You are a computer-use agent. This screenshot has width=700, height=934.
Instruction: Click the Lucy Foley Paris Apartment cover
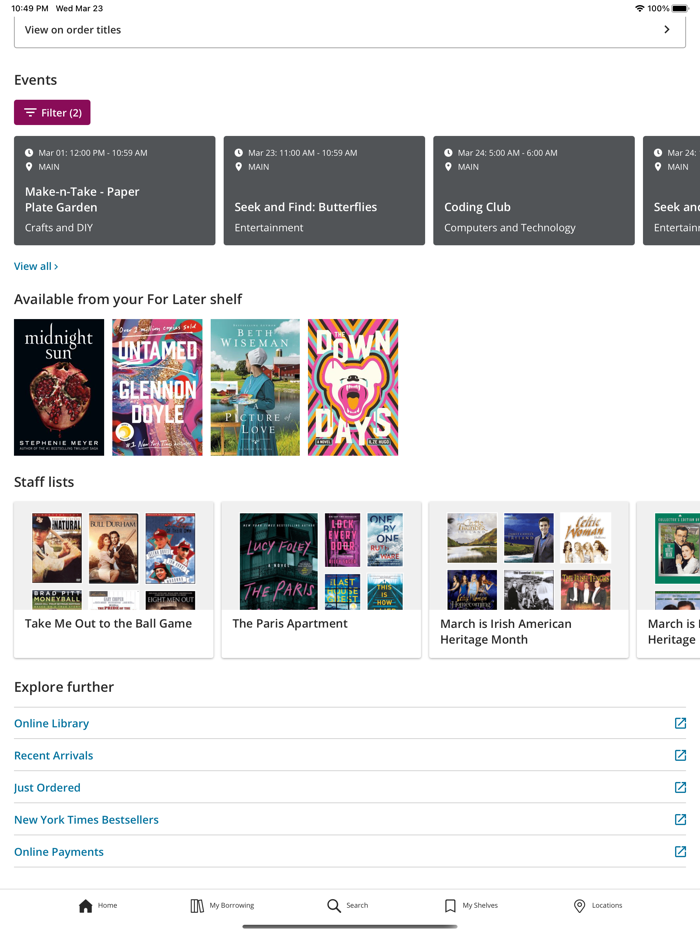point(279,561)
